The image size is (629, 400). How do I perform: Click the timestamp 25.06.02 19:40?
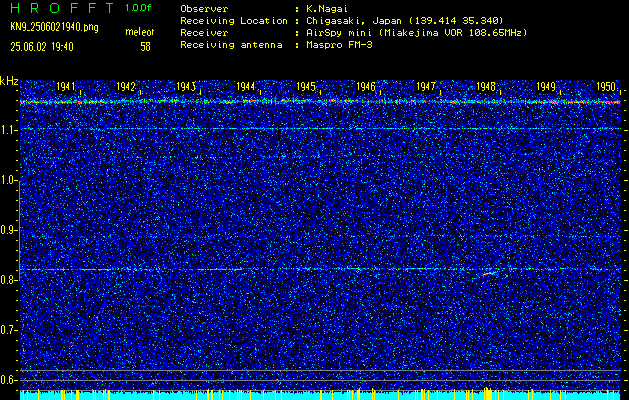click(42, 47)
